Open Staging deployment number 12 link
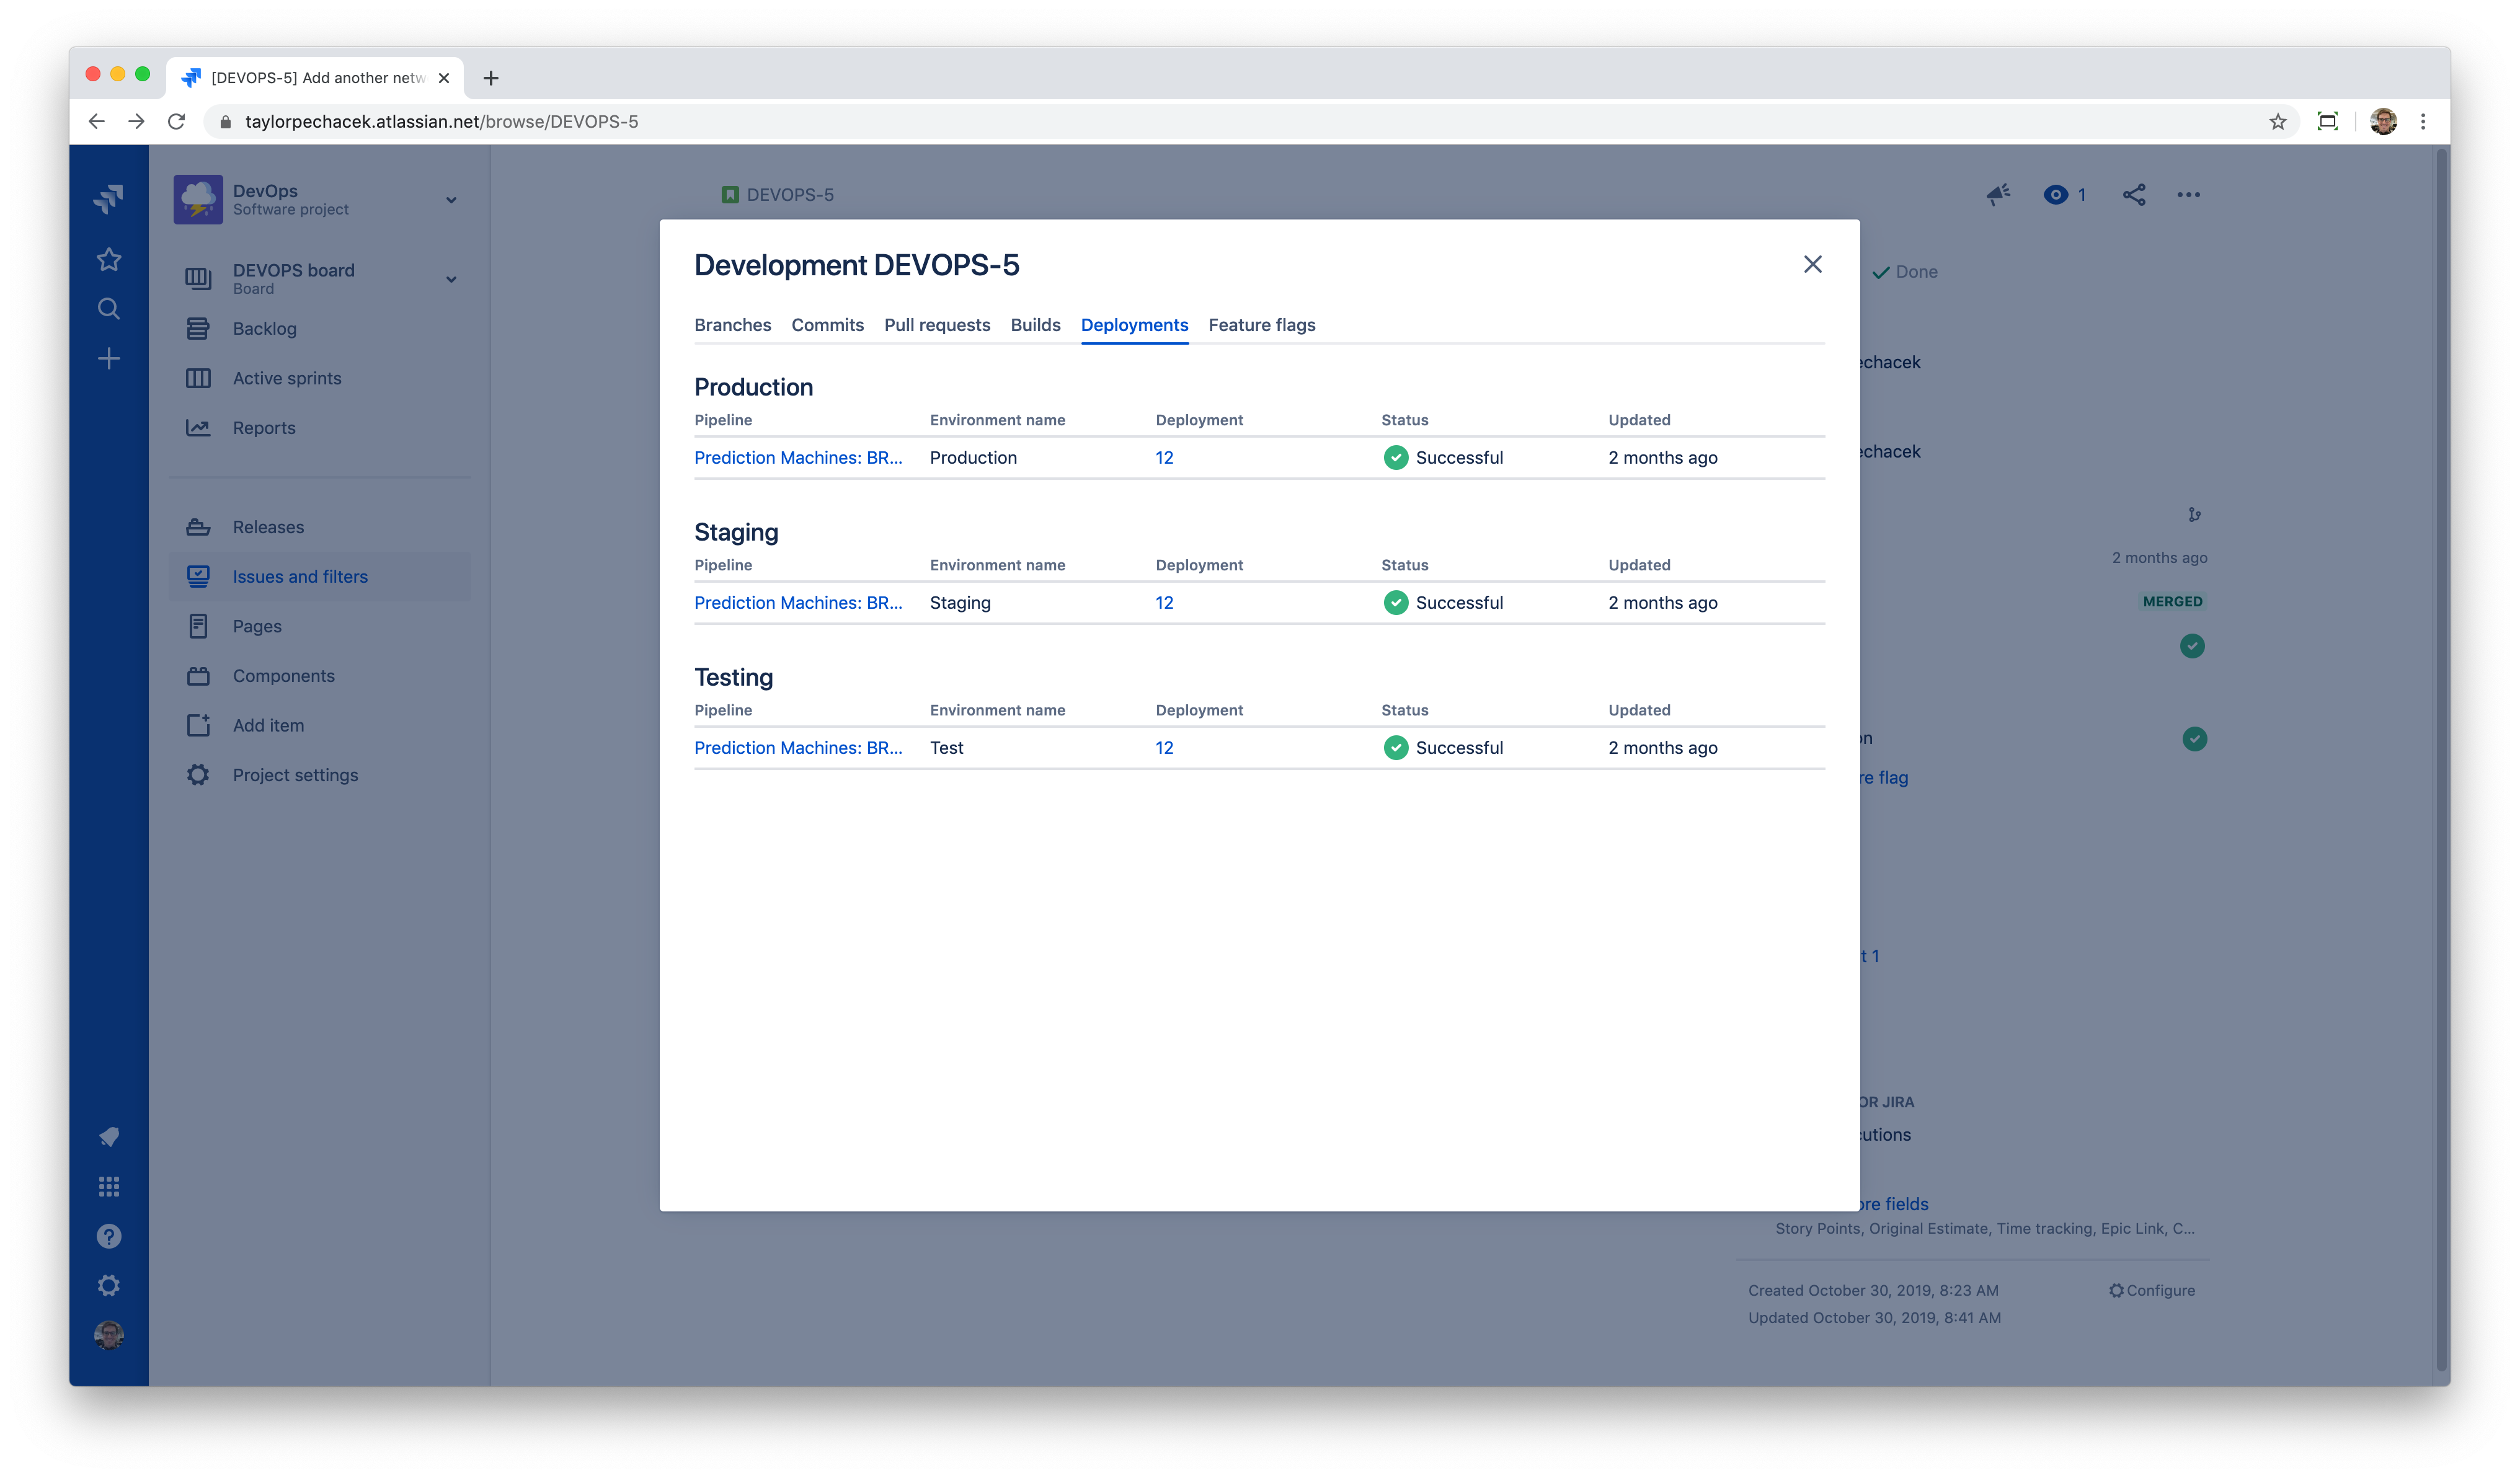The width and height of the screenshot is (2520, 1478). tap(1164, 603)
